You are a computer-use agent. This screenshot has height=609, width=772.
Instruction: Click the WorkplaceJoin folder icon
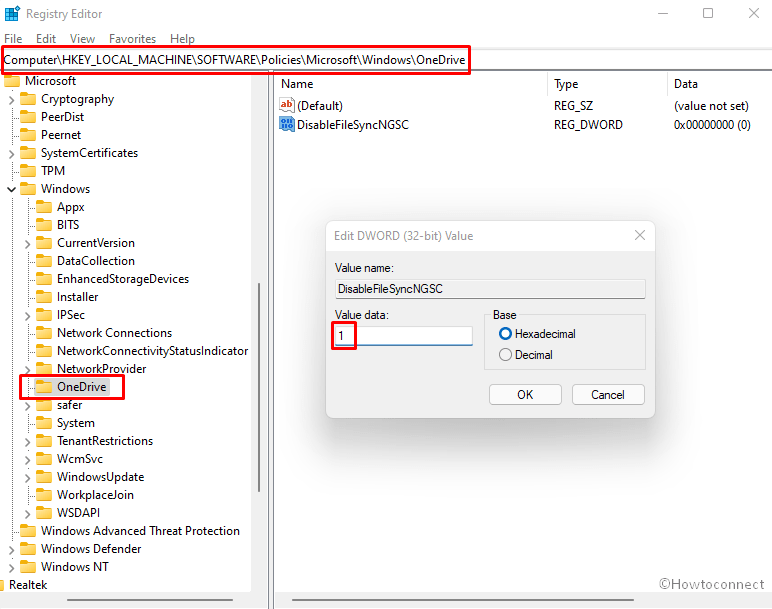tap(44, 495)
